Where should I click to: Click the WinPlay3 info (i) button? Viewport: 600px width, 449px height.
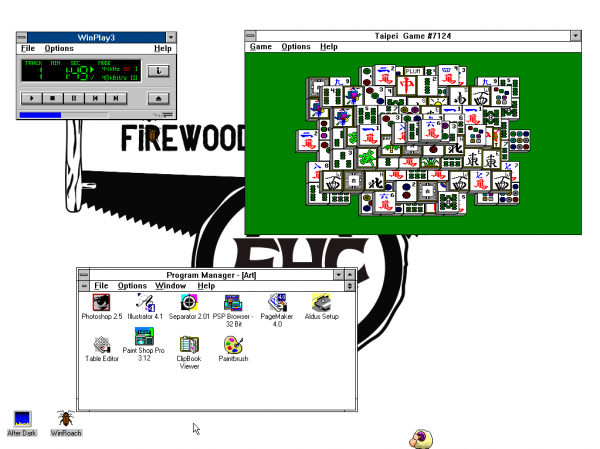[158, 71]
